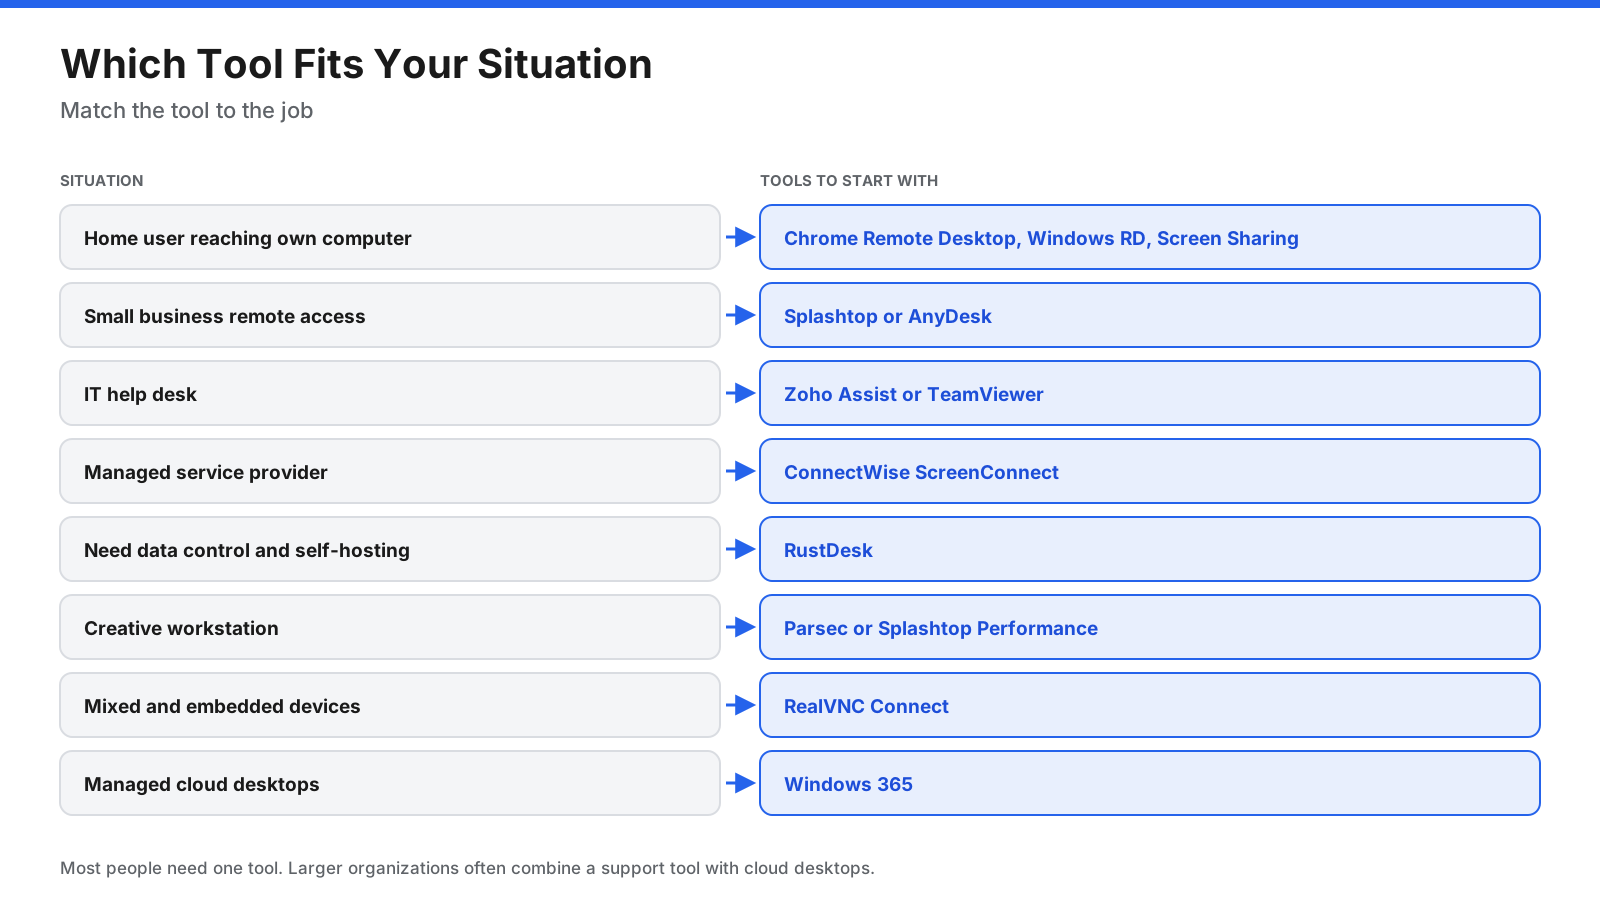Click the arrow after IT help desk

click(740, 393)
